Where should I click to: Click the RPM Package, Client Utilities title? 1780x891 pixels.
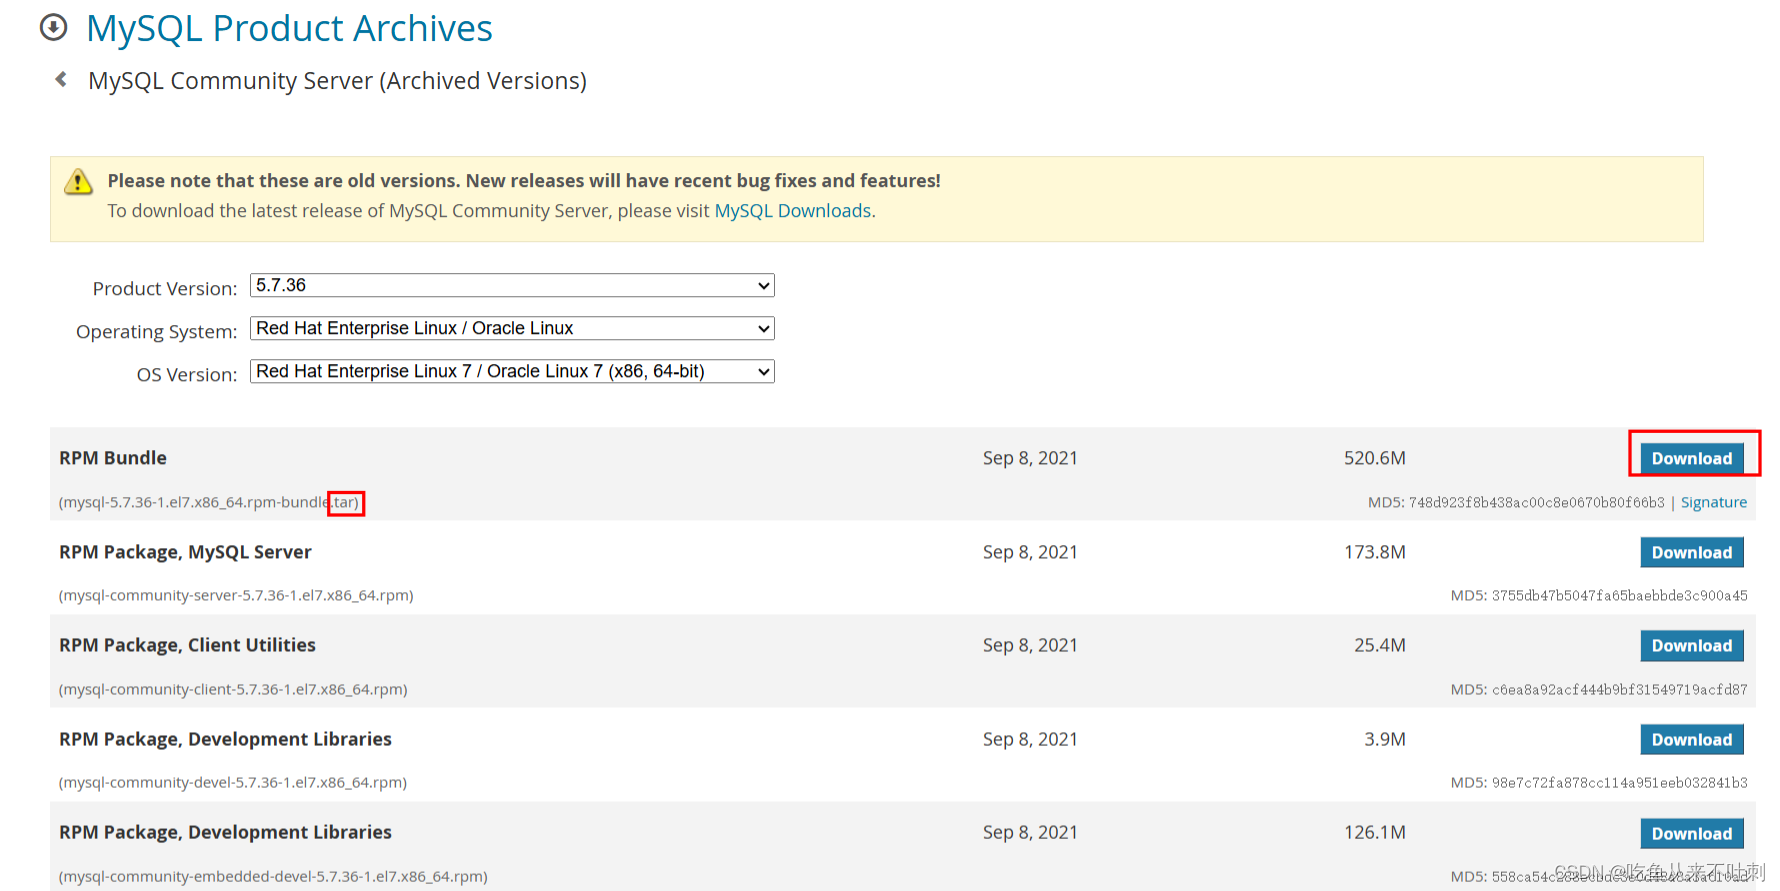pyautogui.click(x=187, y=645)
